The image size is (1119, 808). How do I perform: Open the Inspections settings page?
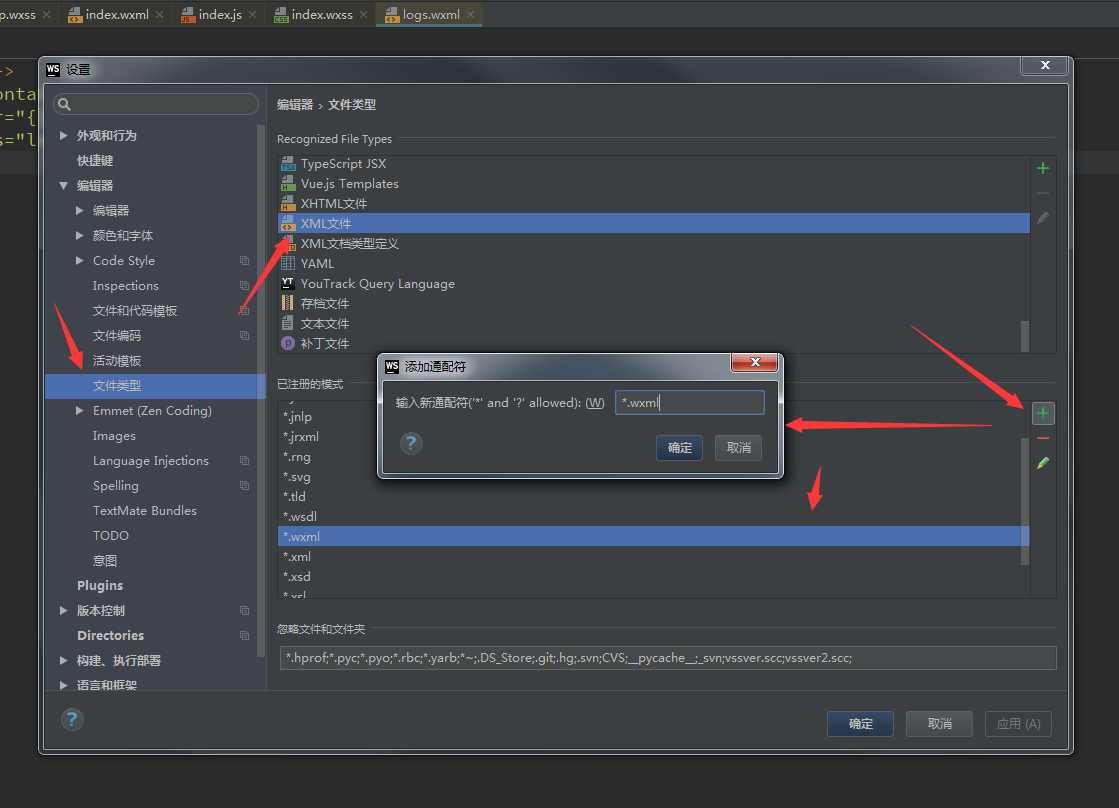point(126,286)
